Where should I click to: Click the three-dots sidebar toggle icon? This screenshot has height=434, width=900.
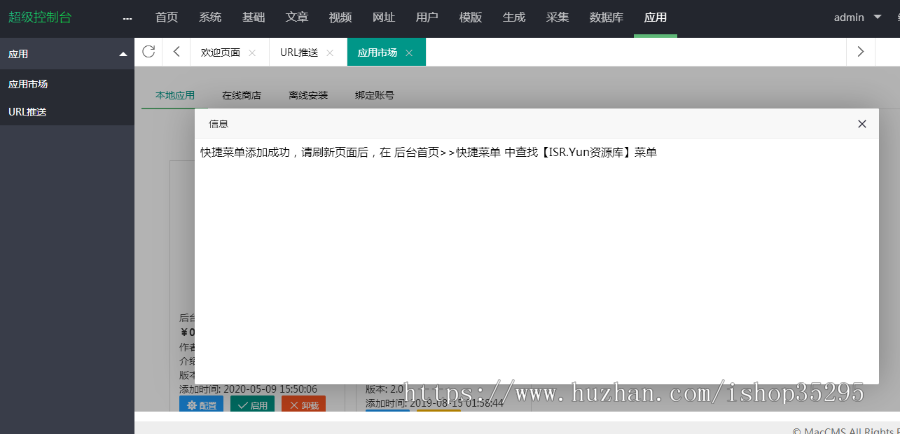(127, 18)
